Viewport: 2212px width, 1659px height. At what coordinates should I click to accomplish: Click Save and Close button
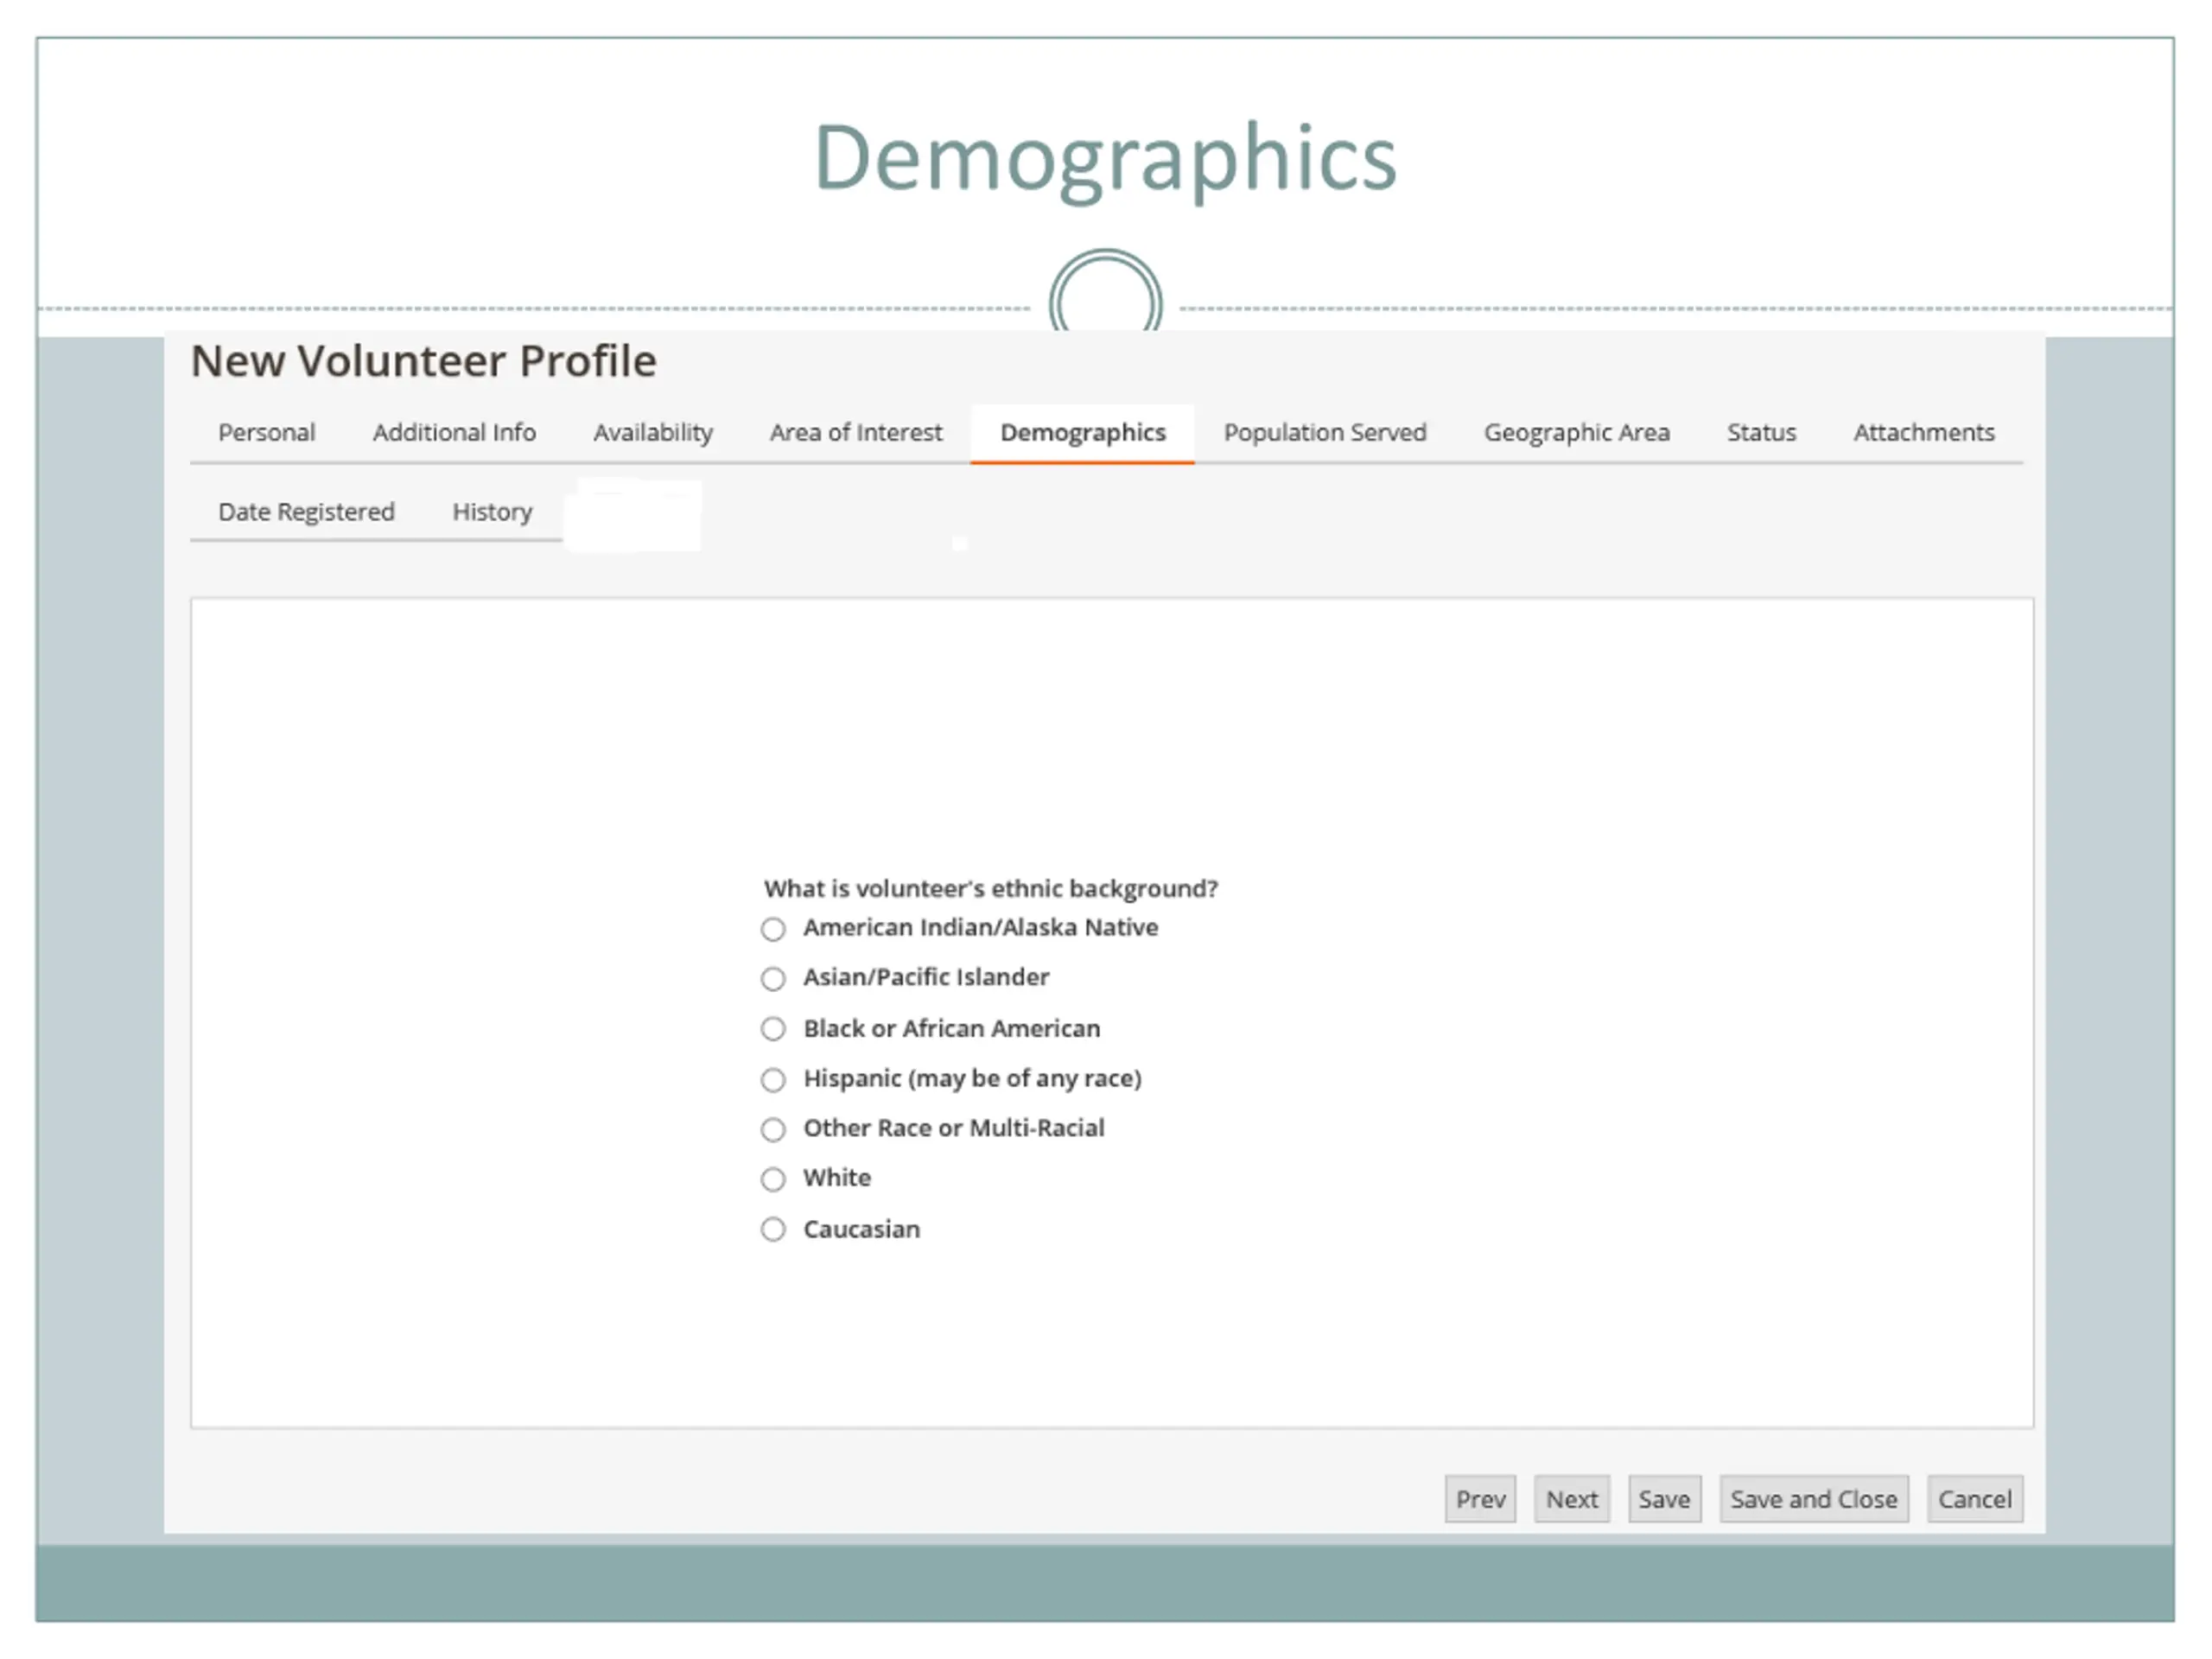[1813, 1500]
